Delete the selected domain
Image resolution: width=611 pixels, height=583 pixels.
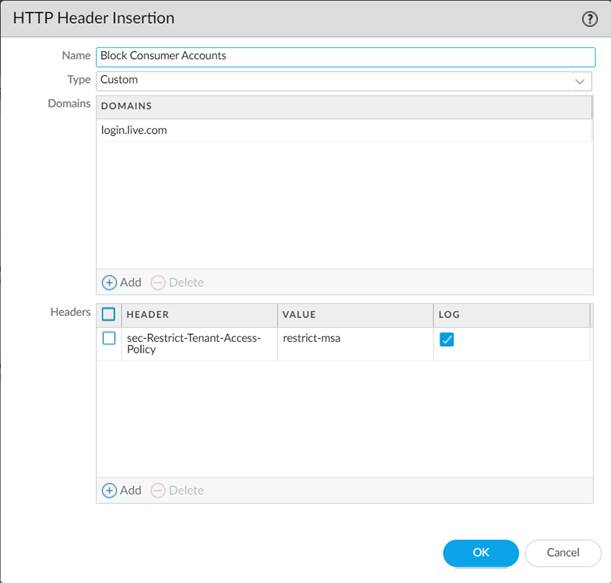coord(177,282)
